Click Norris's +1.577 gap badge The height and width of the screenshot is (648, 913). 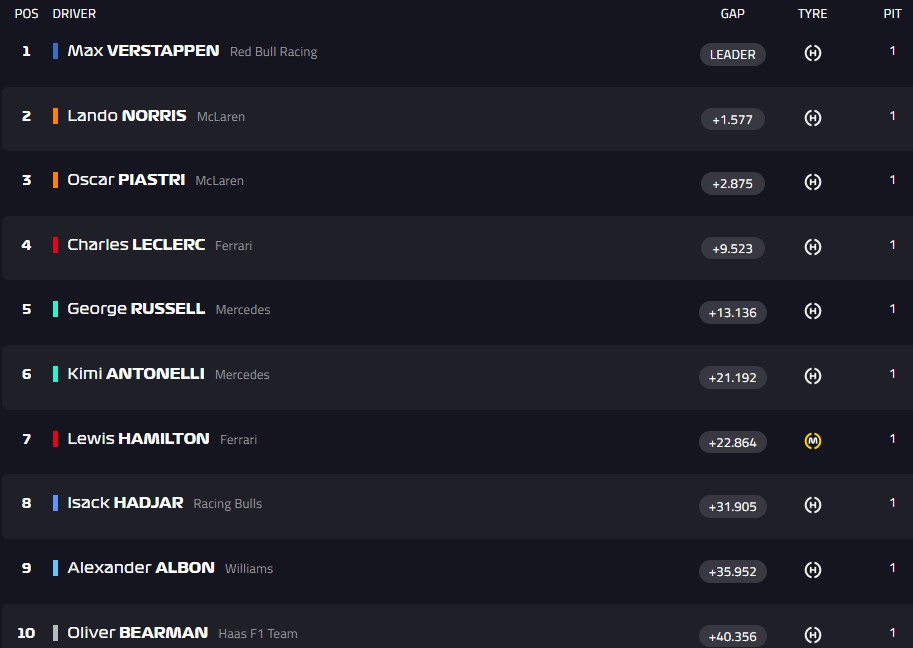733,119
